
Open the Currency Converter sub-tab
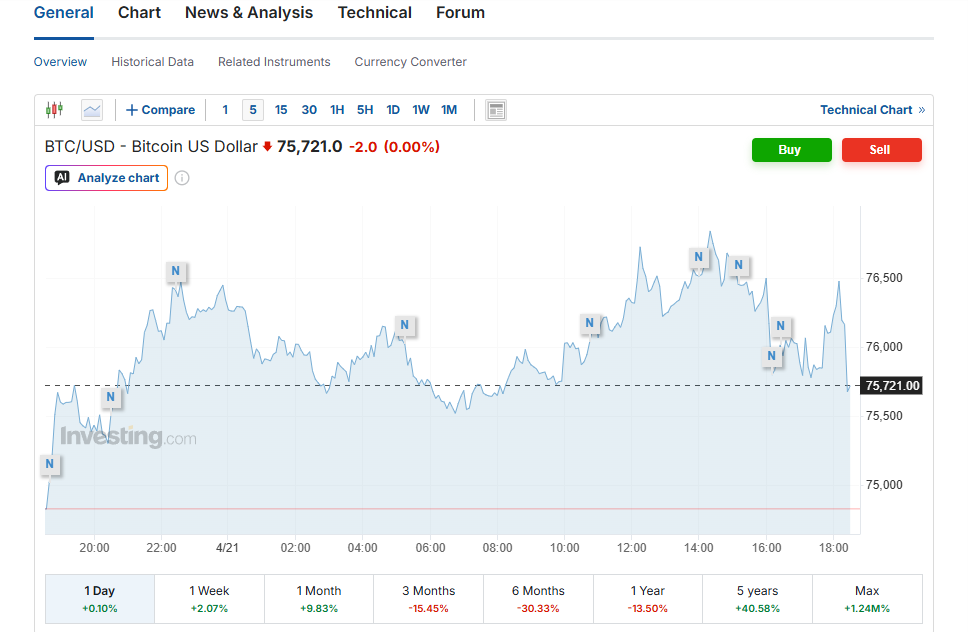point(410,62)
